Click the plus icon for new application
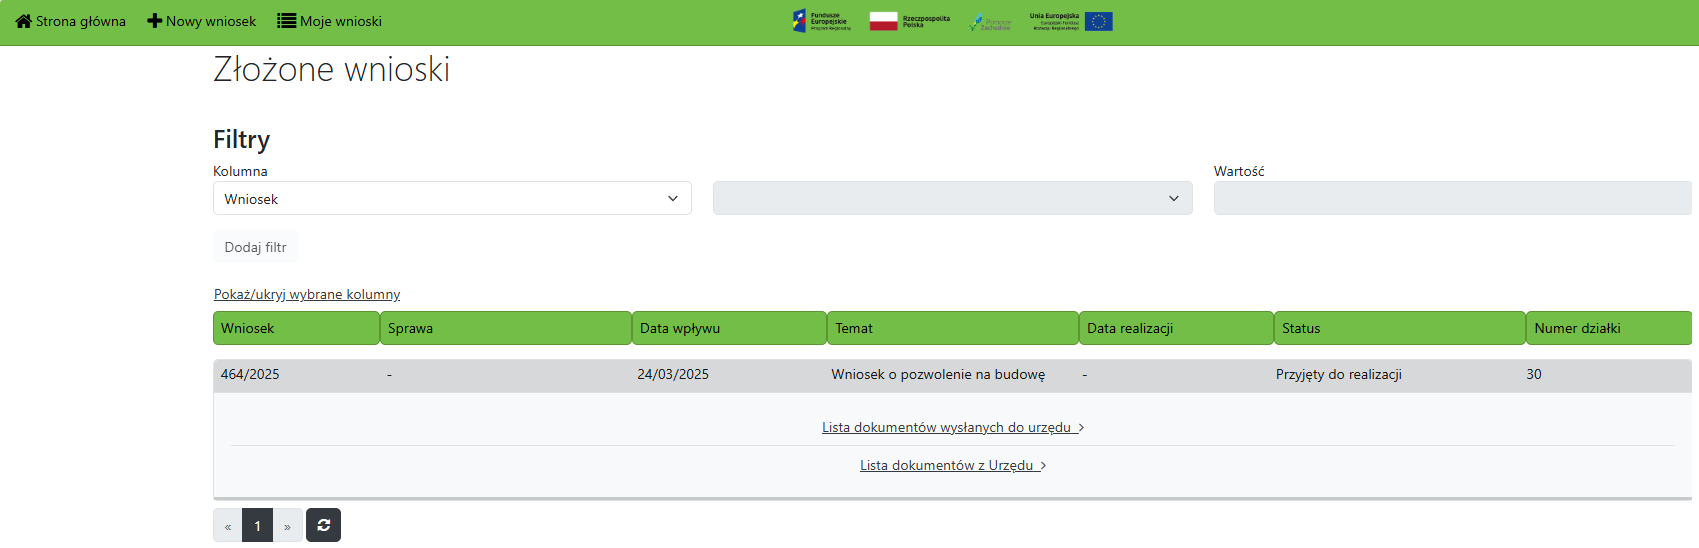The height and width of the screenshot is (548, 1699). [x=154, y=21]
